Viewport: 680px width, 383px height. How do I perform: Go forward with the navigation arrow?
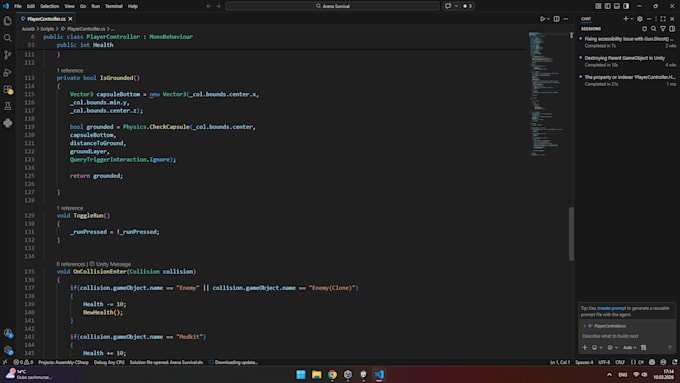click(218, 6)
